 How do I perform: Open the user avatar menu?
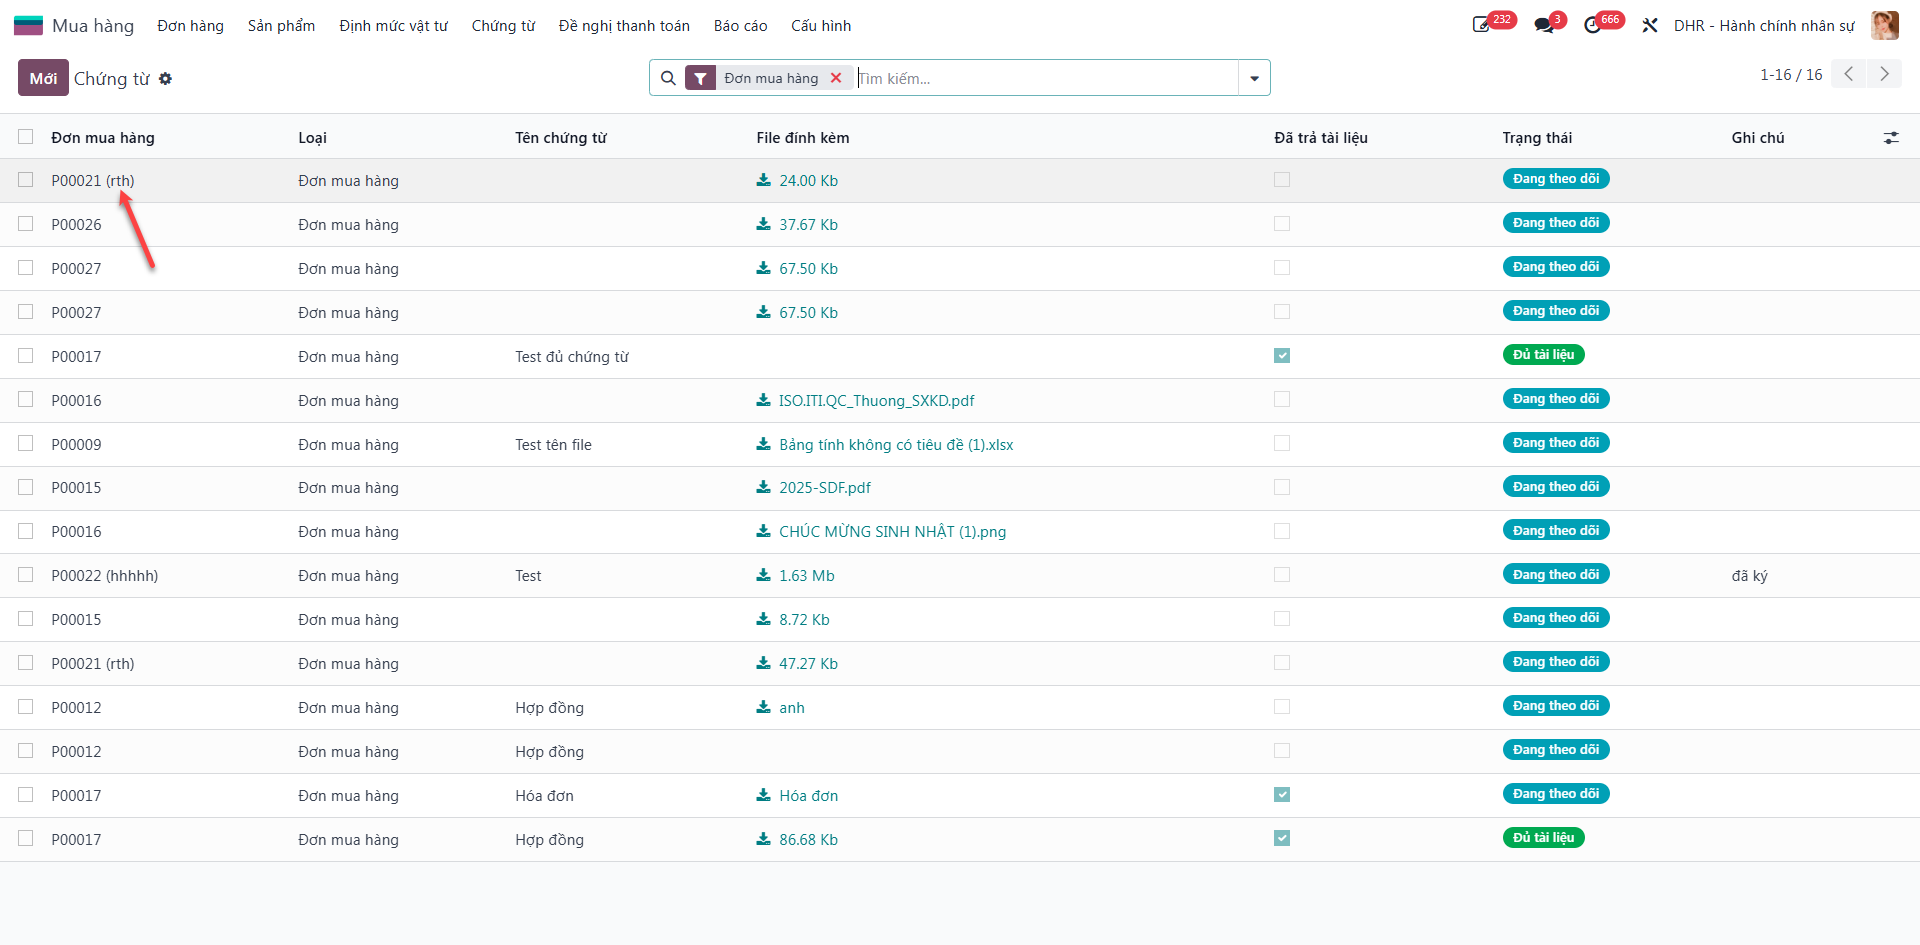point(1885,25)
